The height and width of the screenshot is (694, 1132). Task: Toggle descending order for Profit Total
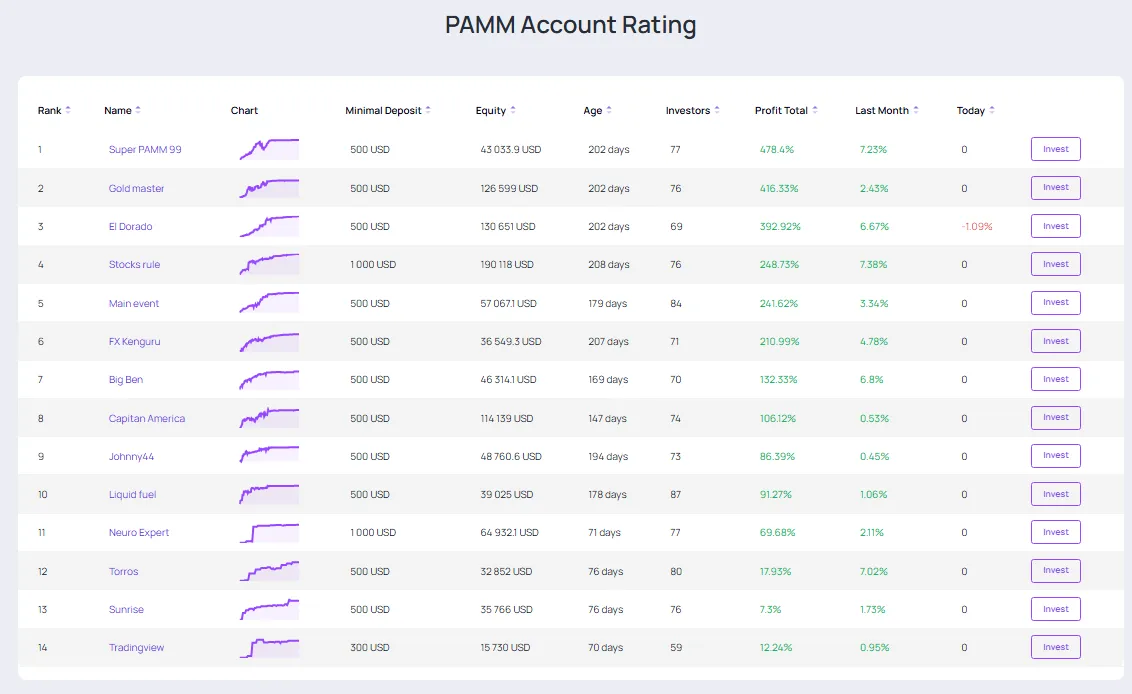[817, 110]
